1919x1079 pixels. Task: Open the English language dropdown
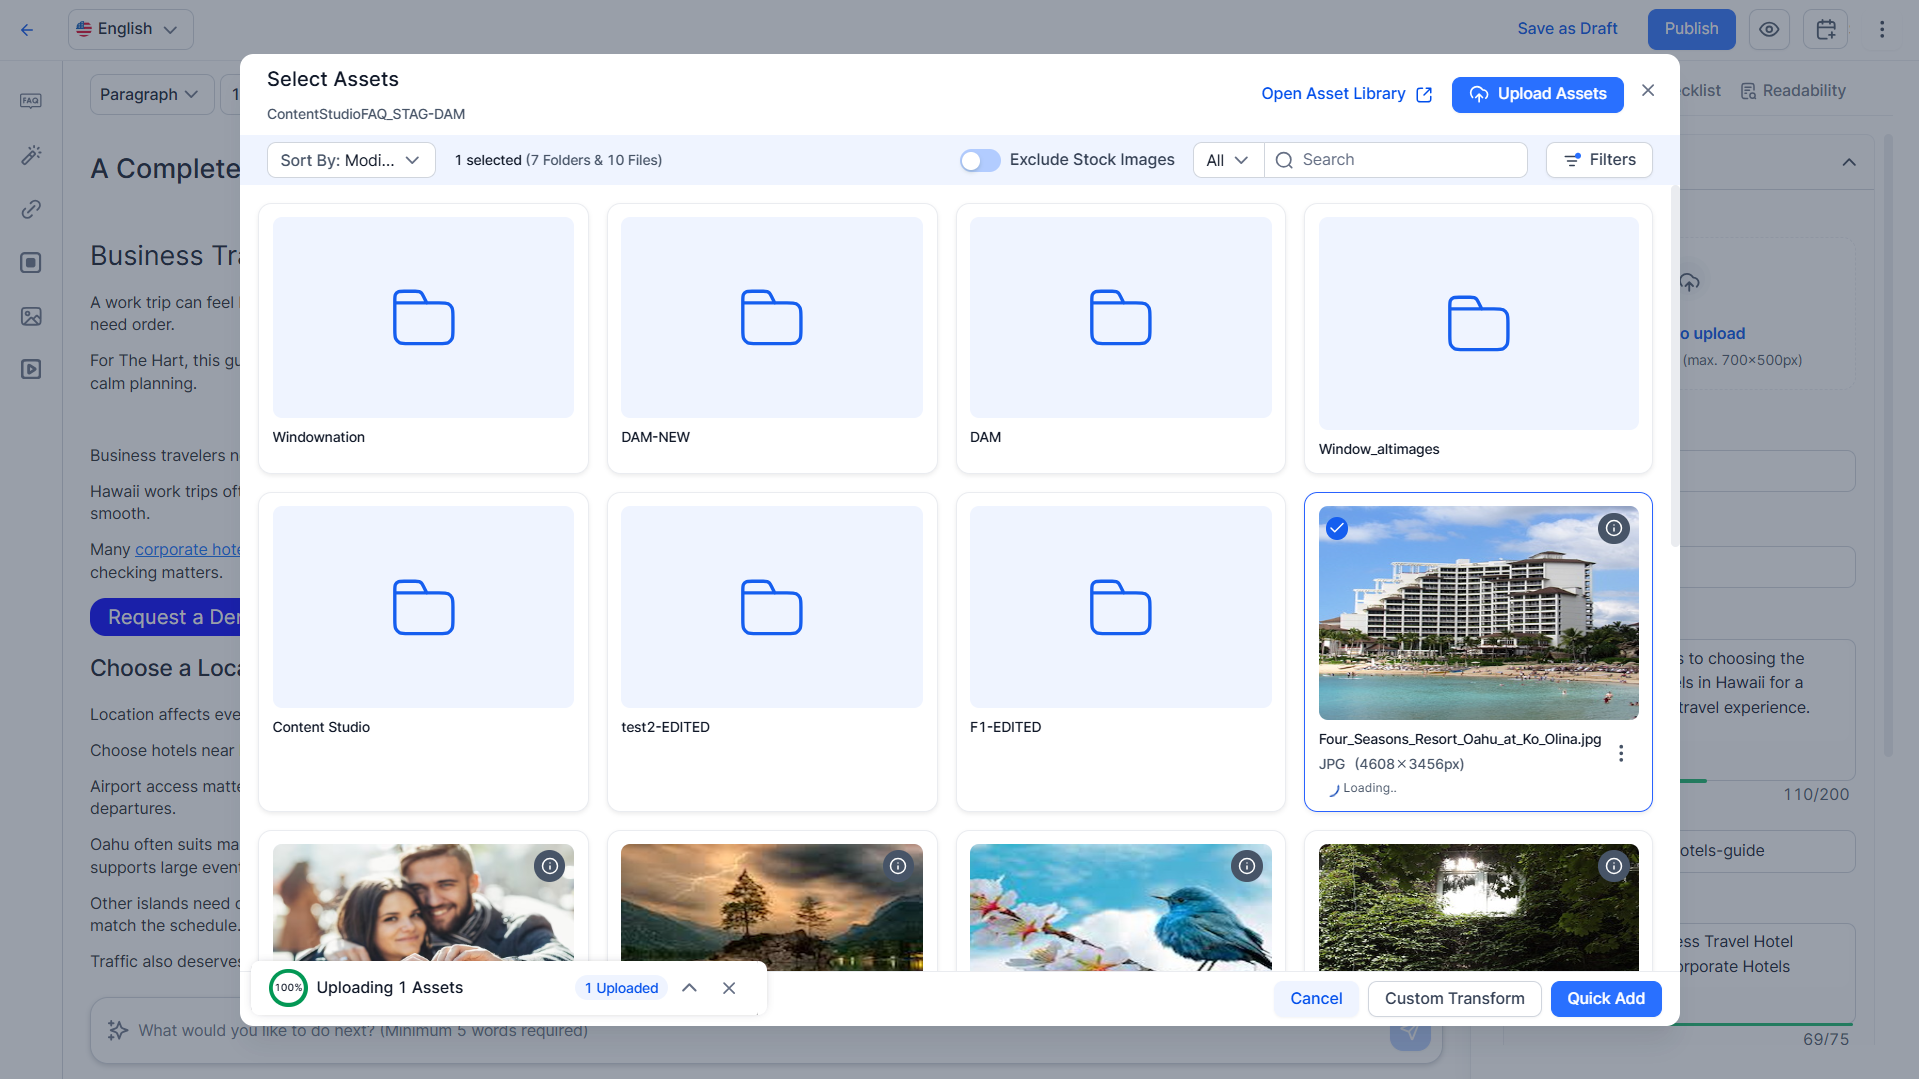coord(130,29)
